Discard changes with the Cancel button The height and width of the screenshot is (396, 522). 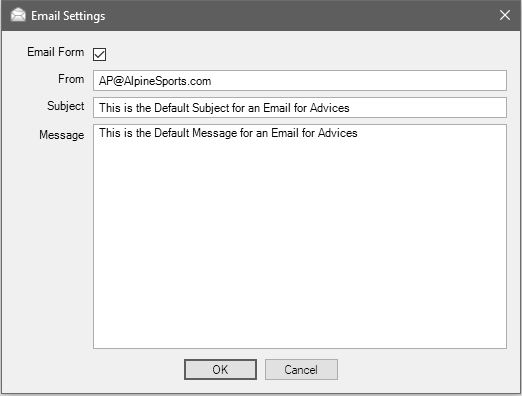(x=301, y=369)
